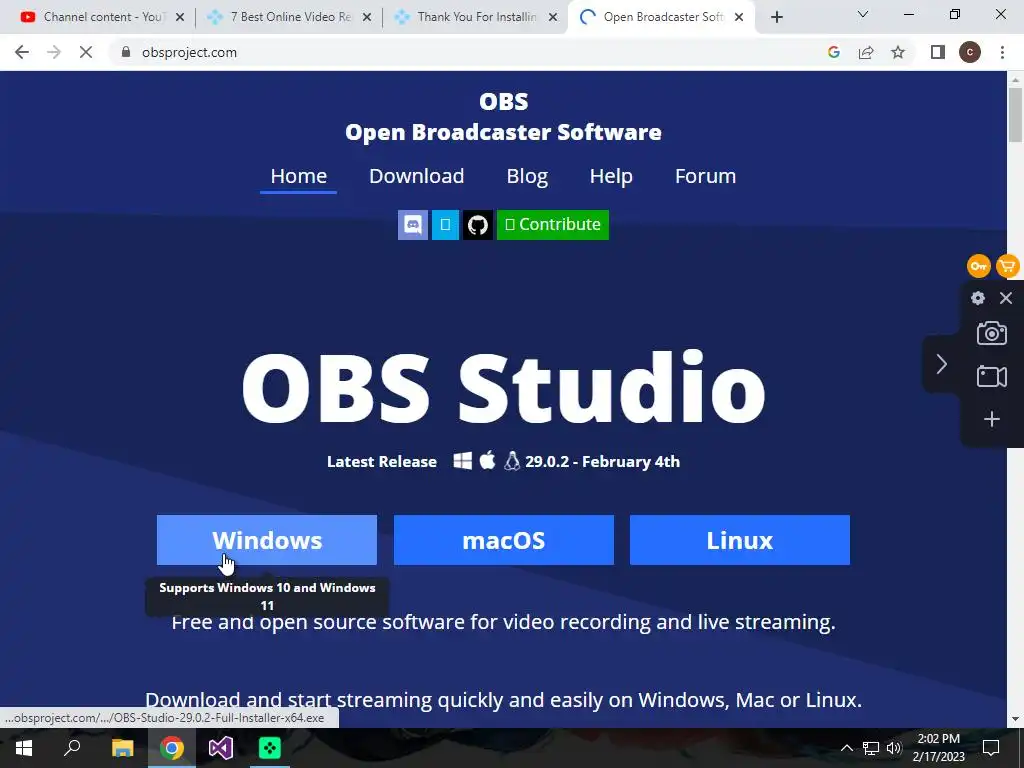The height and width of the screenshot is (768, 1024).
Task: Click the 29.0.2 - February 4th text
Action: tap(603, 462)
